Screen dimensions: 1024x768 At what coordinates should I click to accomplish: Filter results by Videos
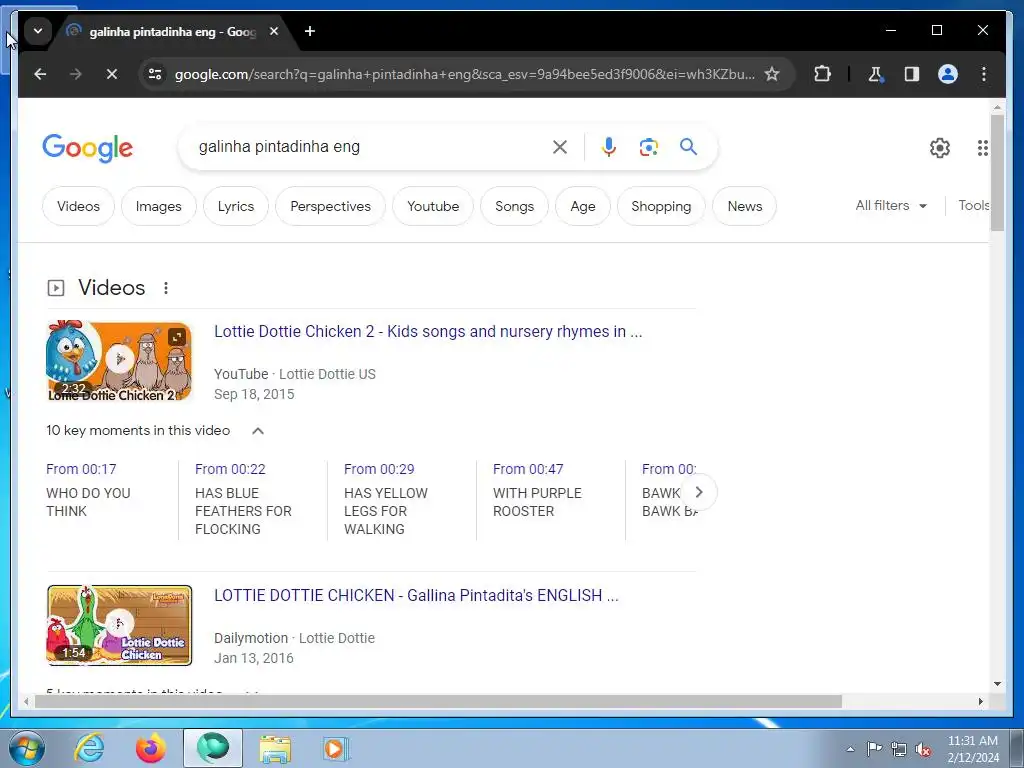[x=78, y=206]
